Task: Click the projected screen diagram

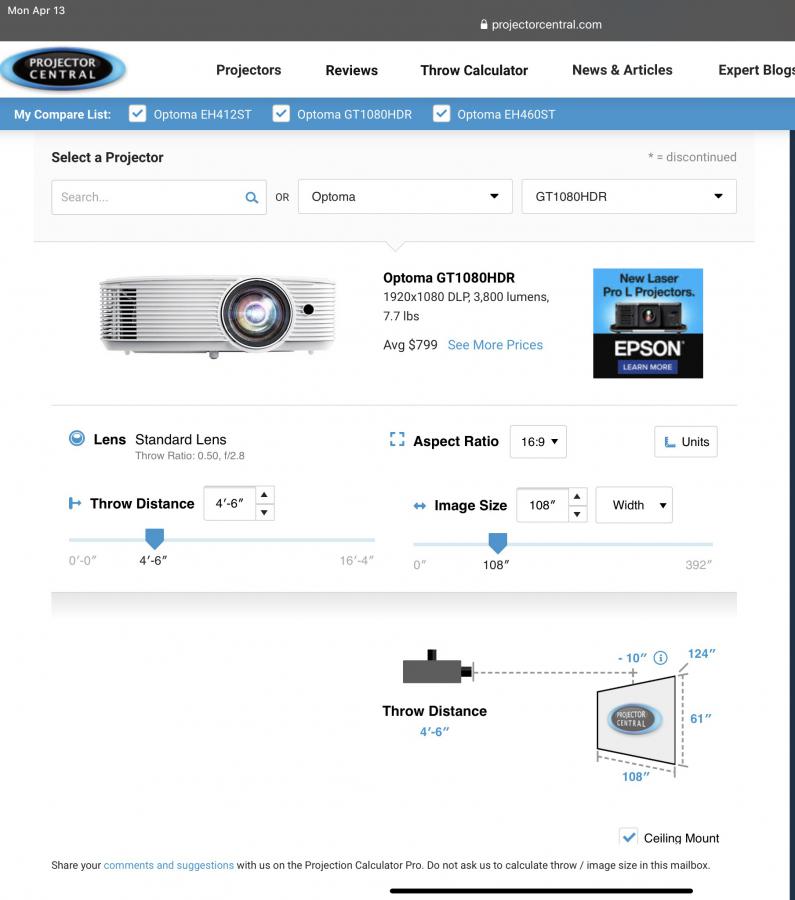Action: 636,720
